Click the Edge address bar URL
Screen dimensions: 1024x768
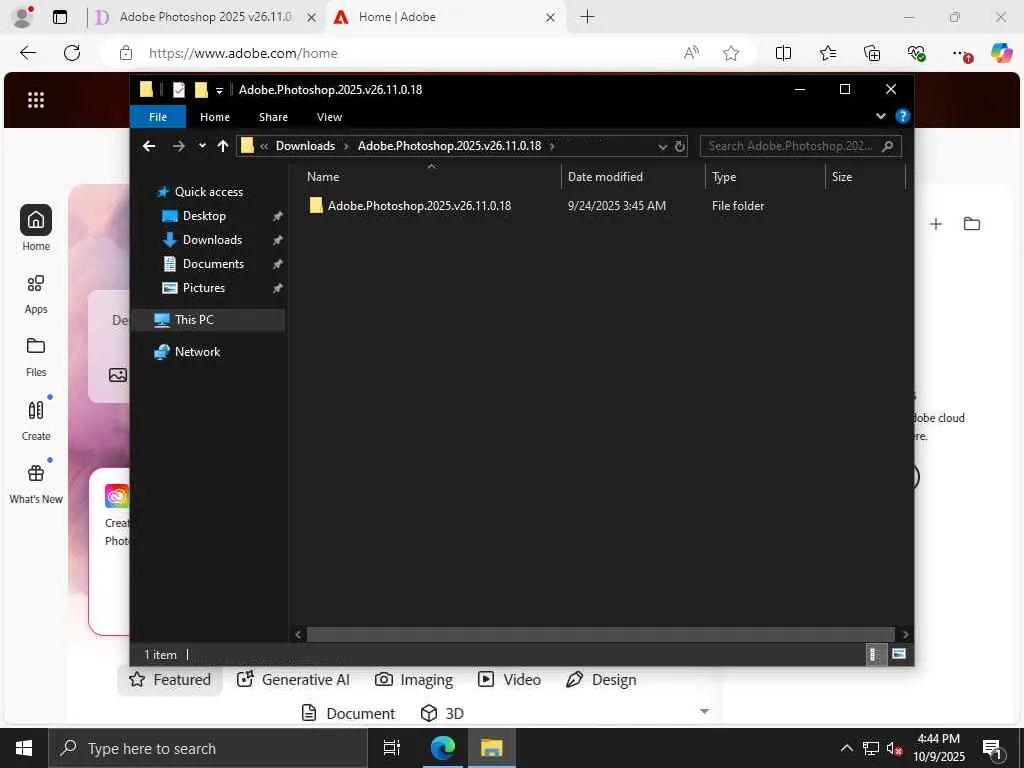243,53
